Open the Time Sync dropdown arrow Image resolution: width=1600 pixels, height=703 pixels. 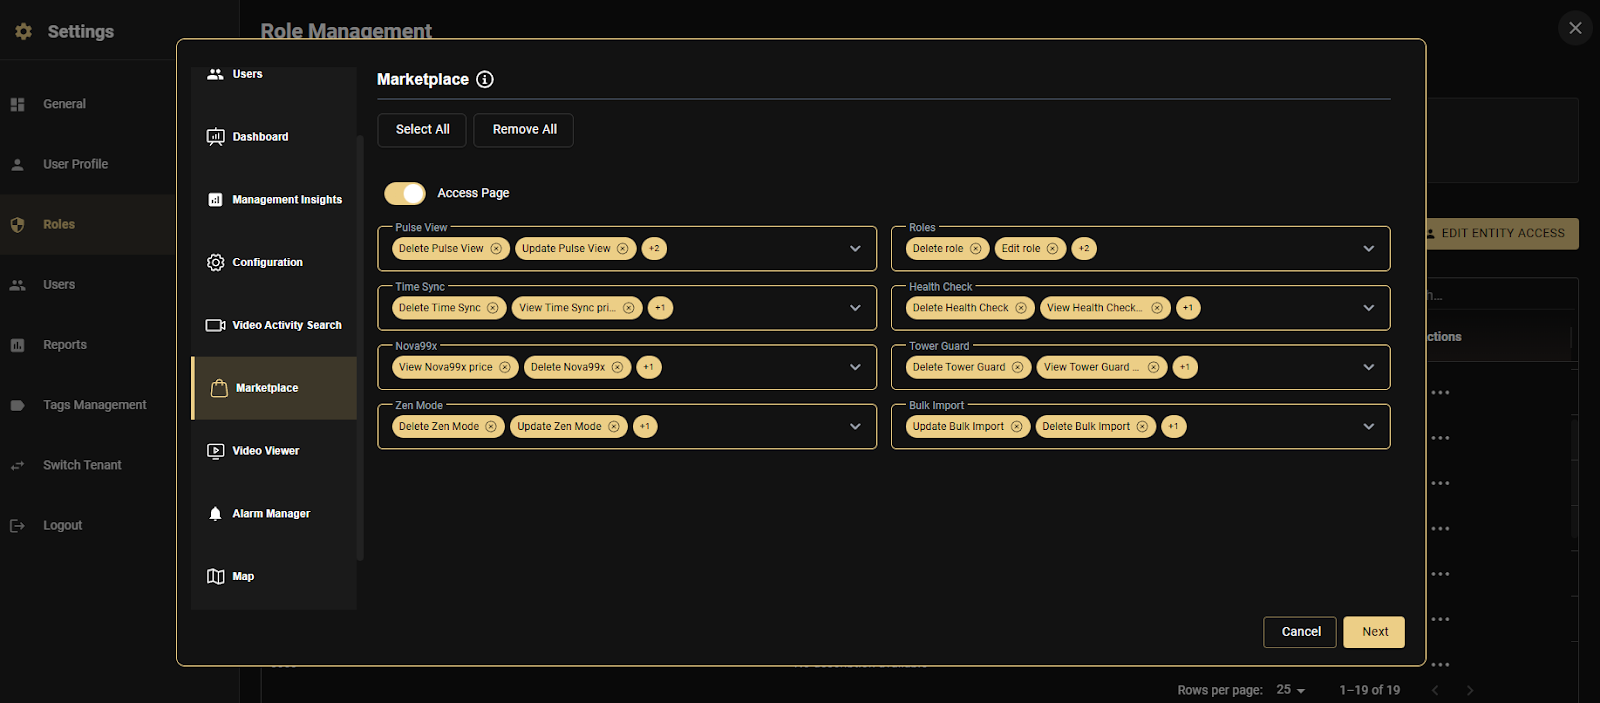tap(855, 308)
